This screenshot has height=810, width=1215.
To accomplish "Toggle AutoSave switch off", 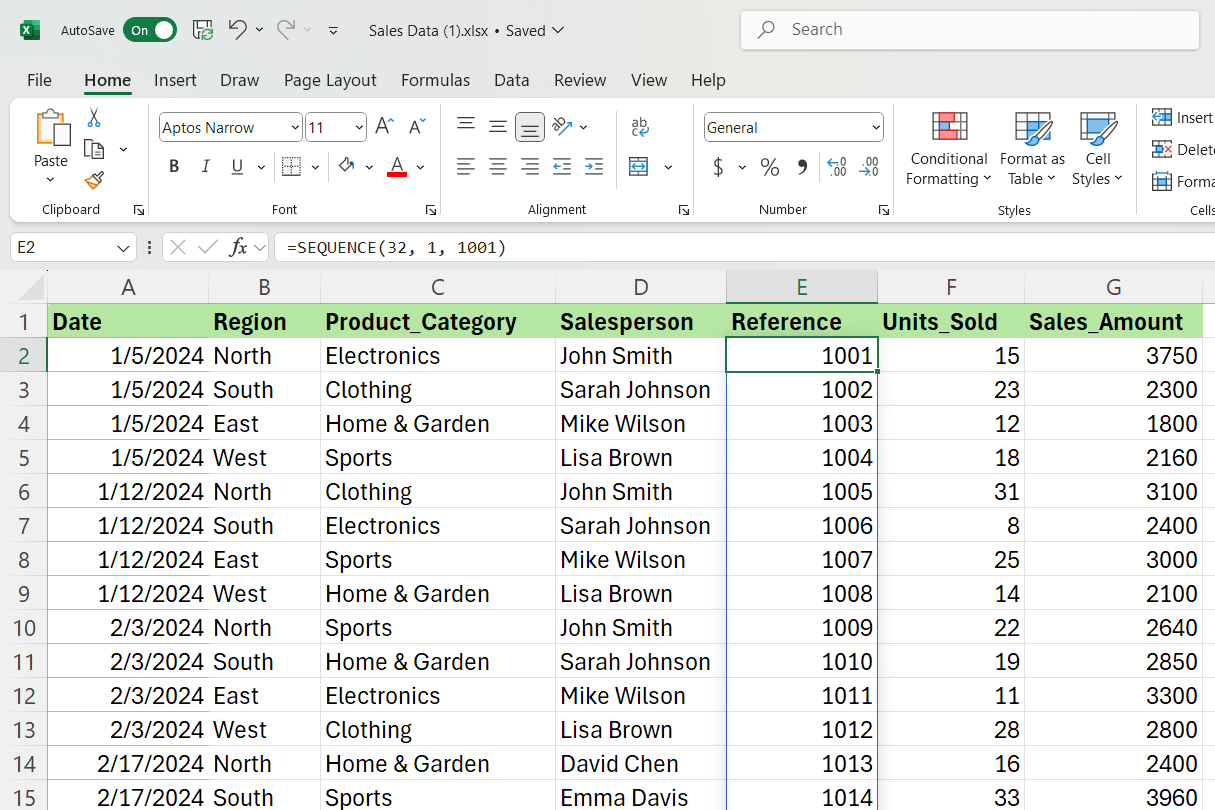I will [x=149, y=30].
